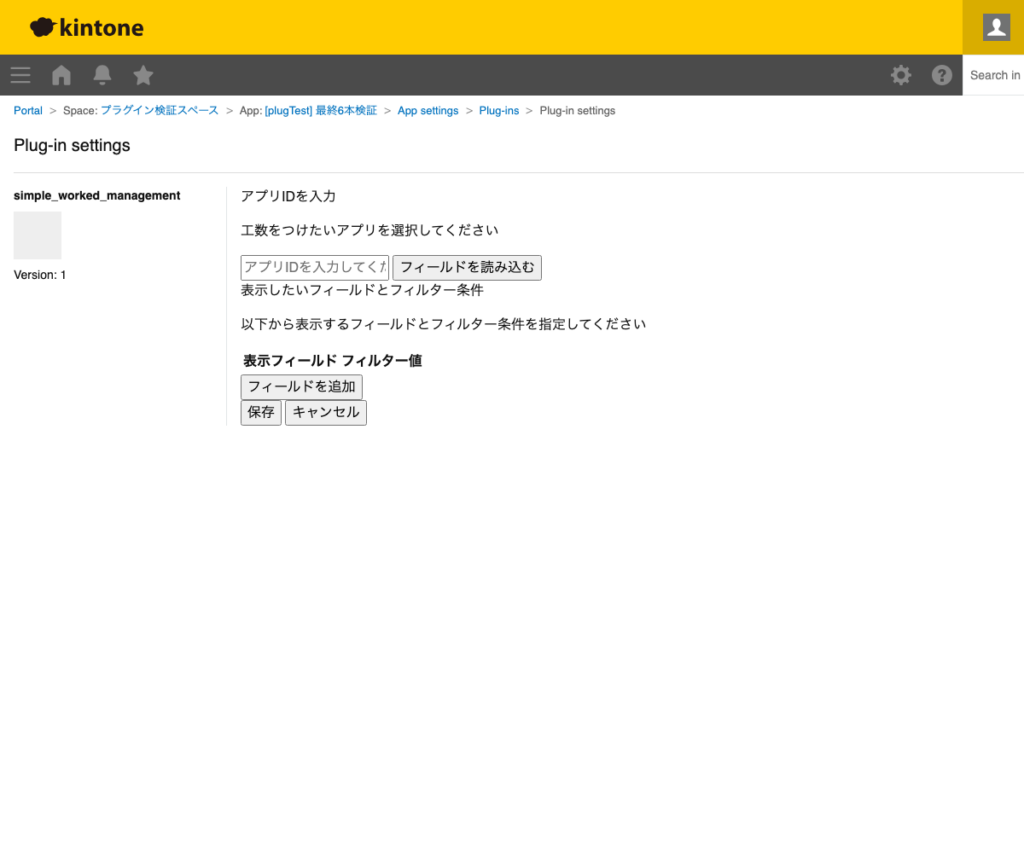Viewport: 1024px width, 853px height.
Task: Open the Portal breadcrumb link
Action: [x=27, y=110]
